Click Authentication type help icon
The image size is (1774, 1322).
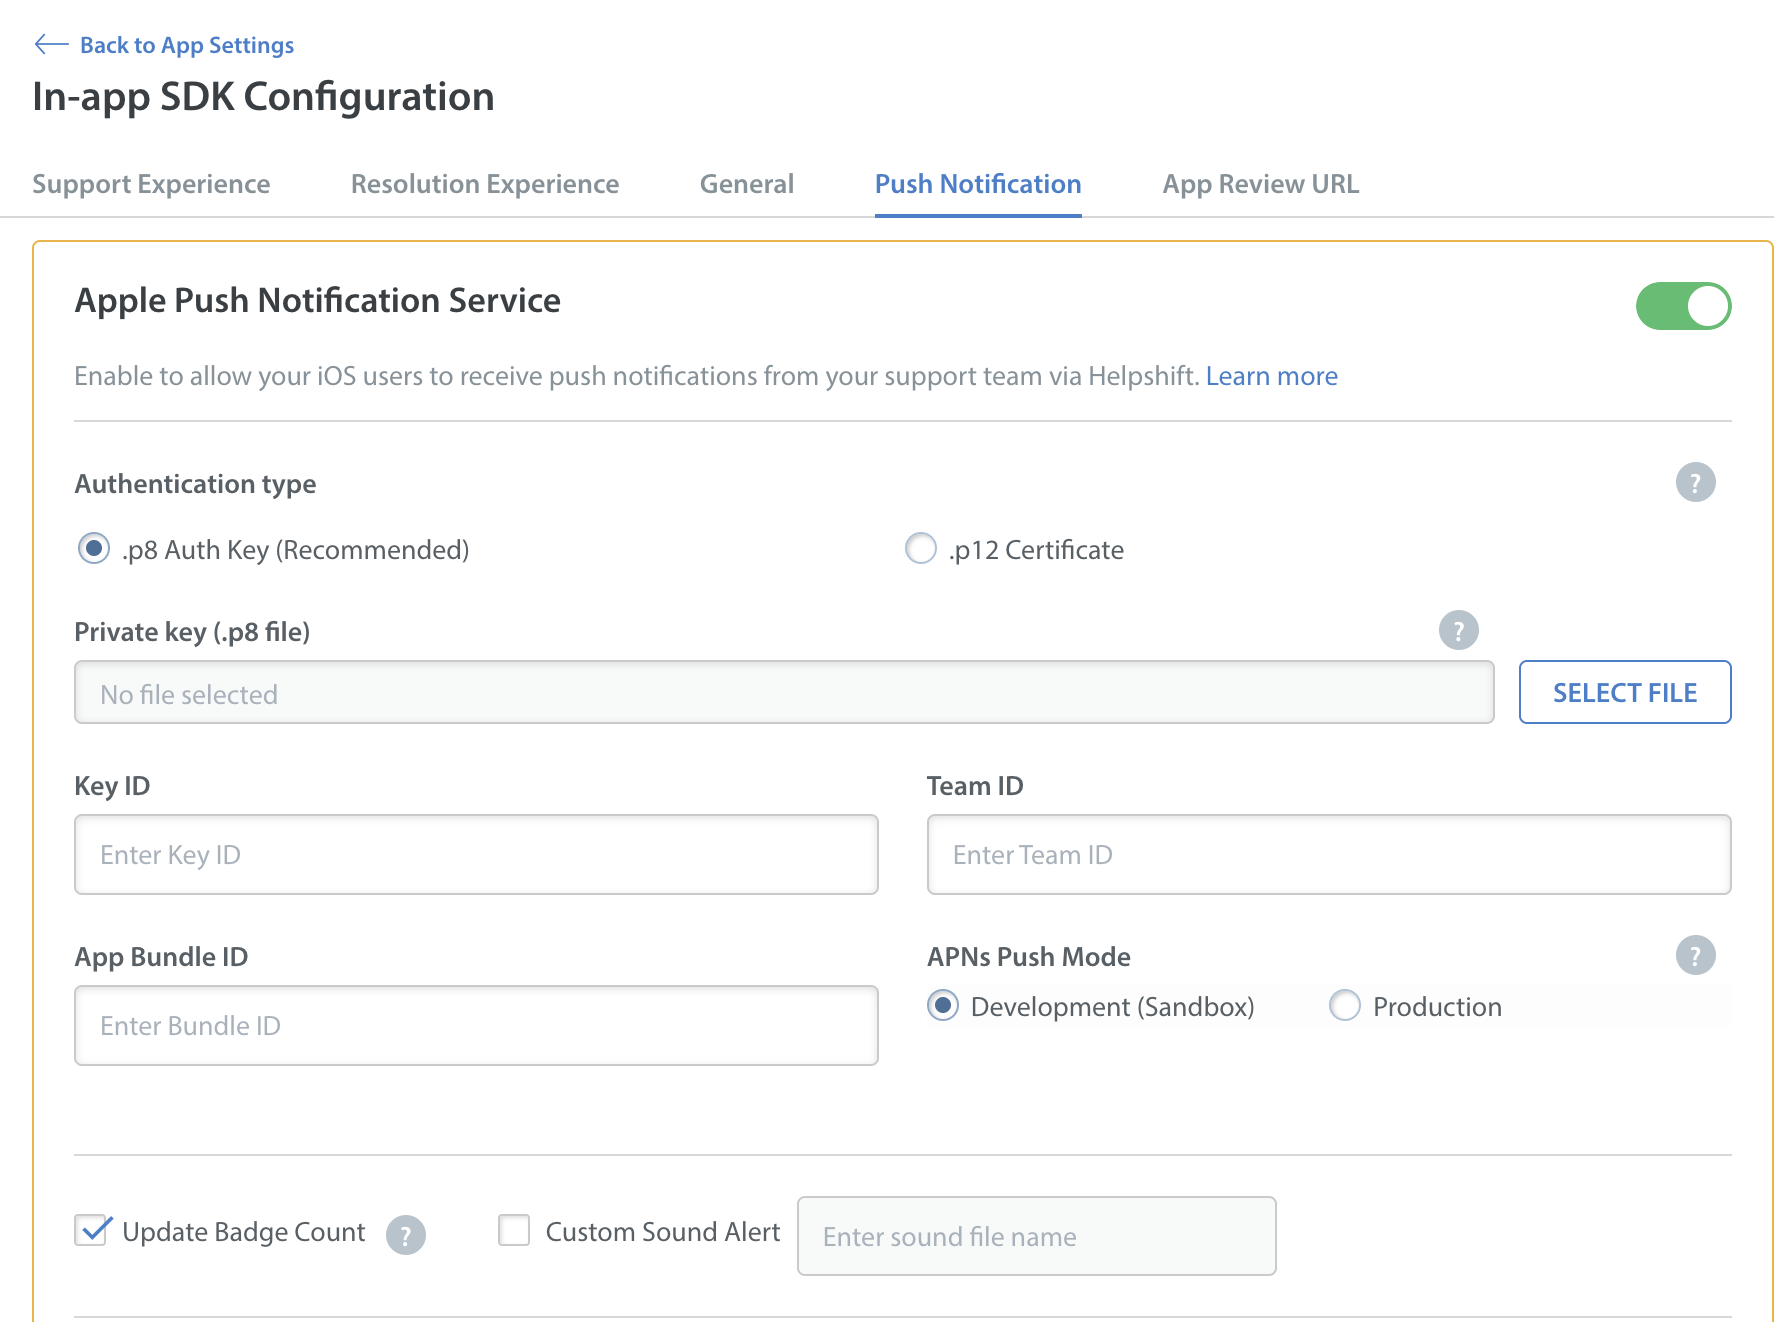(x=1696, y=483)
